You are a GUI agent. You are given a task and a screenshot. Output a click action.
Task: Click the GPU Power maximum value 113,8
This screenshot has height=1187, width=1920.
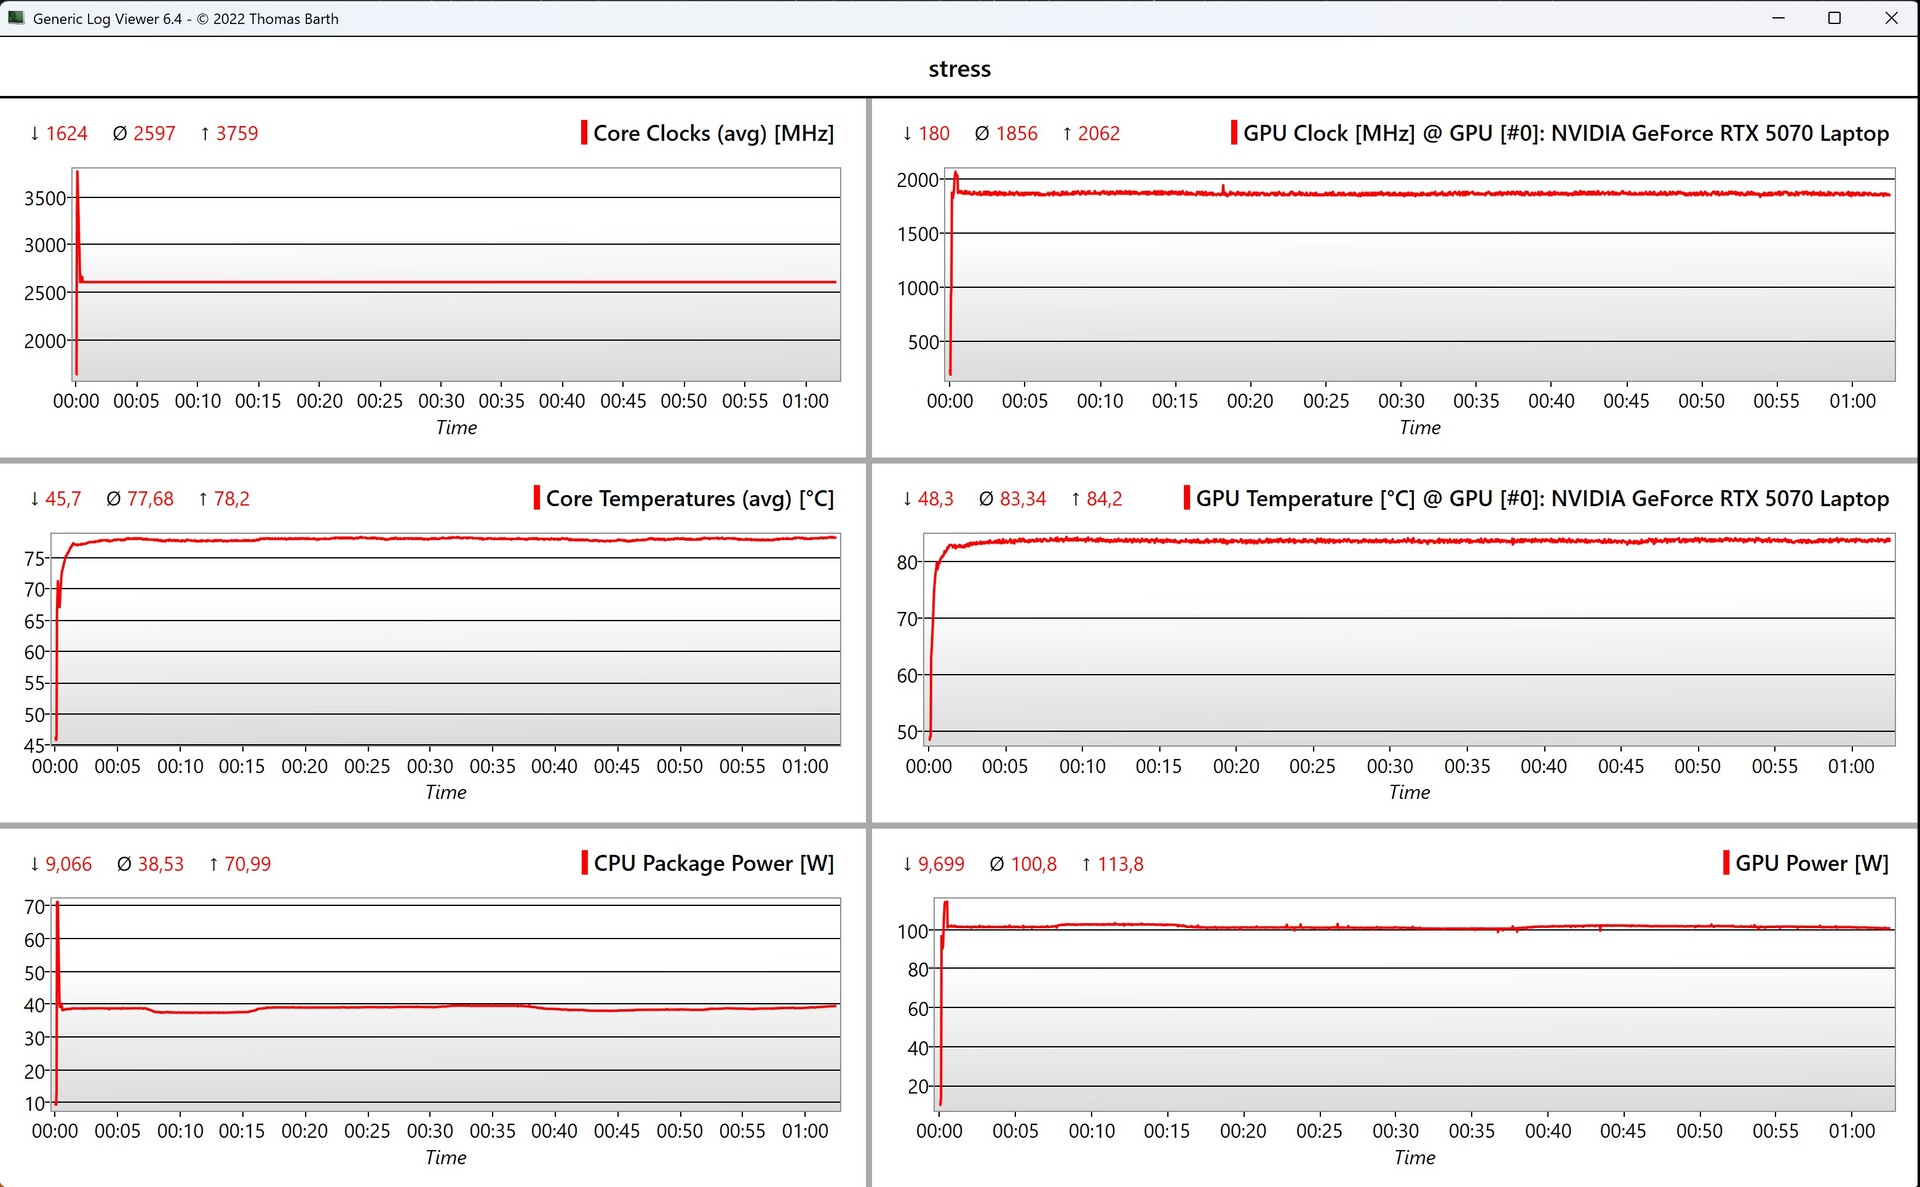tap(1120, 863)
